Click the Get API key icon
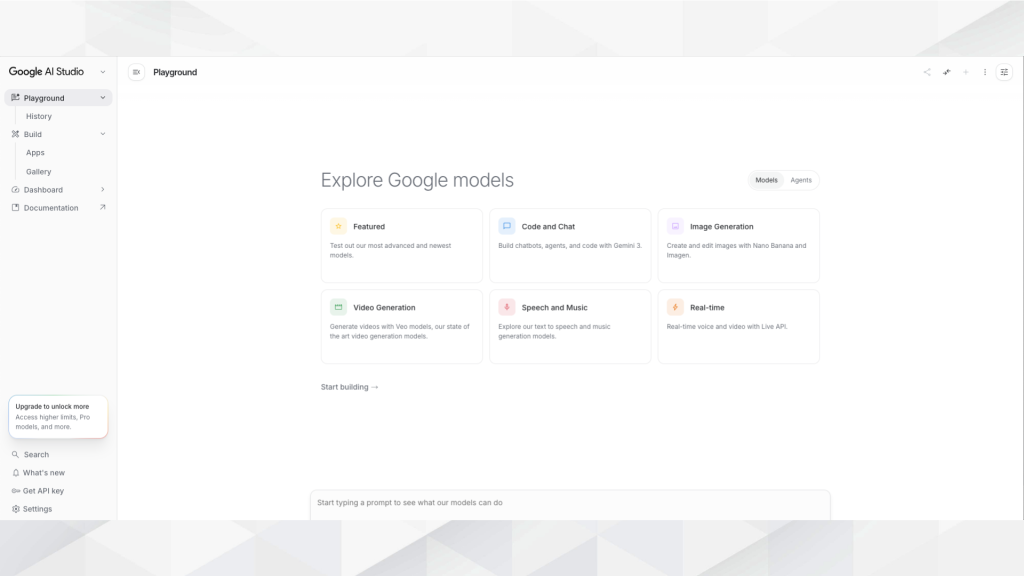This screenshot has height=576, width=1024. tap(16, 491)
